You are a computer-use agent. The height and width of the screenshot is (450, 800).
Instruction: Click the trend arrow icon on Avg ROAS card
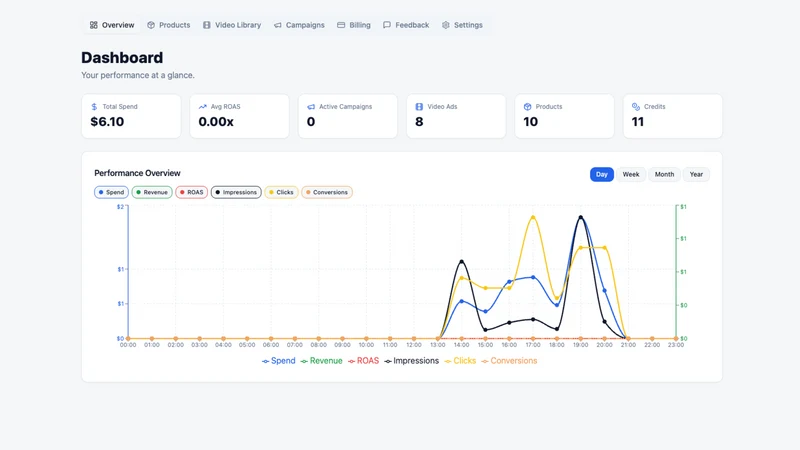click(203, 107)
